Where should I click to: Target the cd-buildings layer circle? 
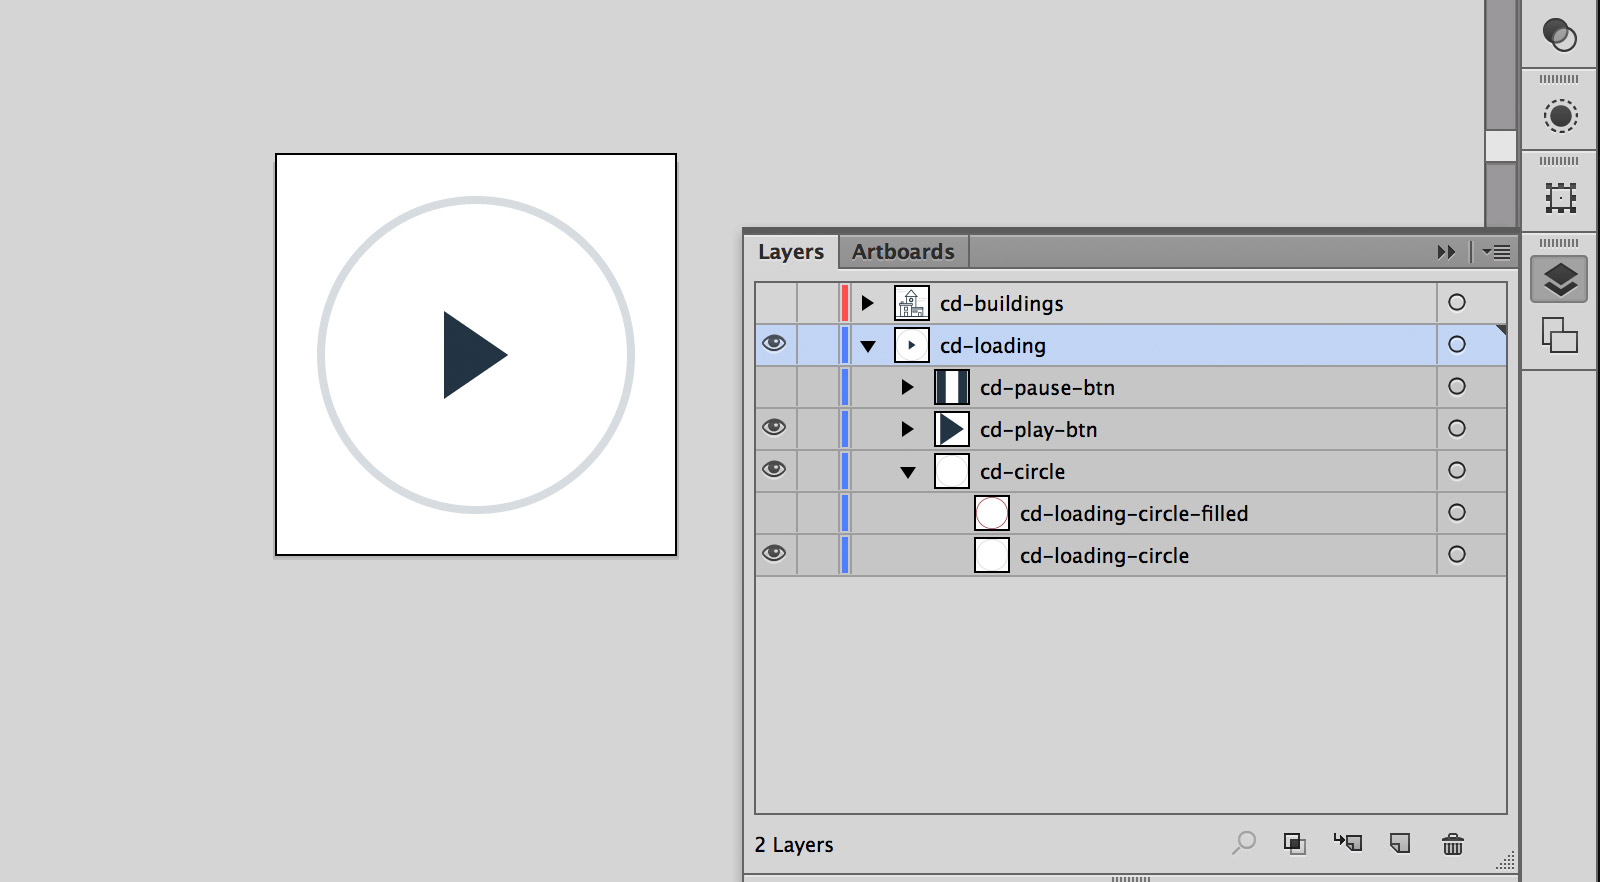1457,302
